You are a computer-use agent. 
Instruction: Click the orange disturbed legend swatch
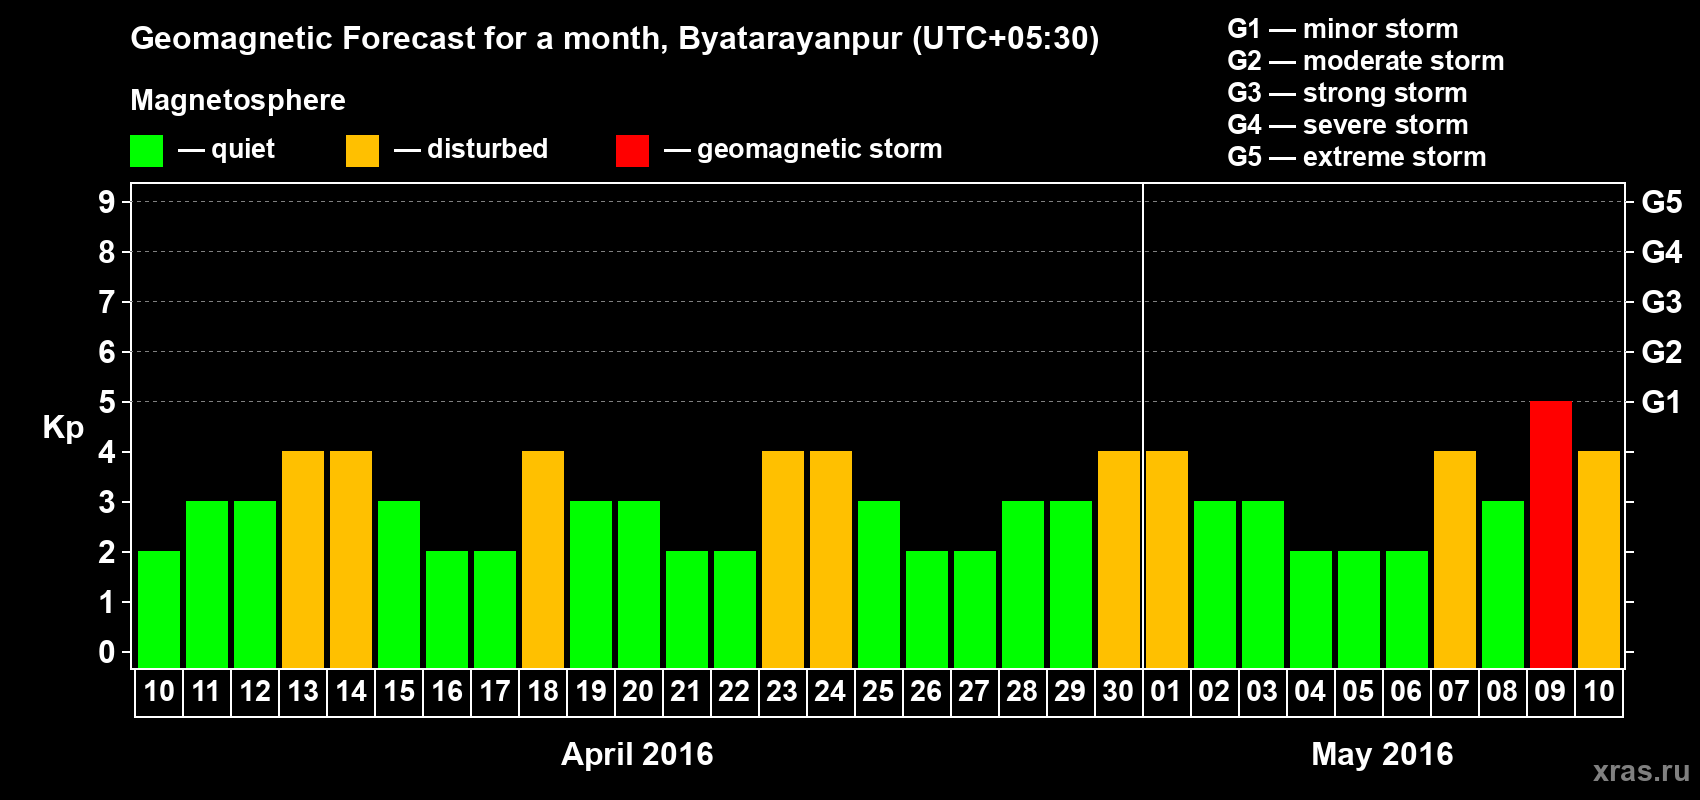tap(363, 151)
